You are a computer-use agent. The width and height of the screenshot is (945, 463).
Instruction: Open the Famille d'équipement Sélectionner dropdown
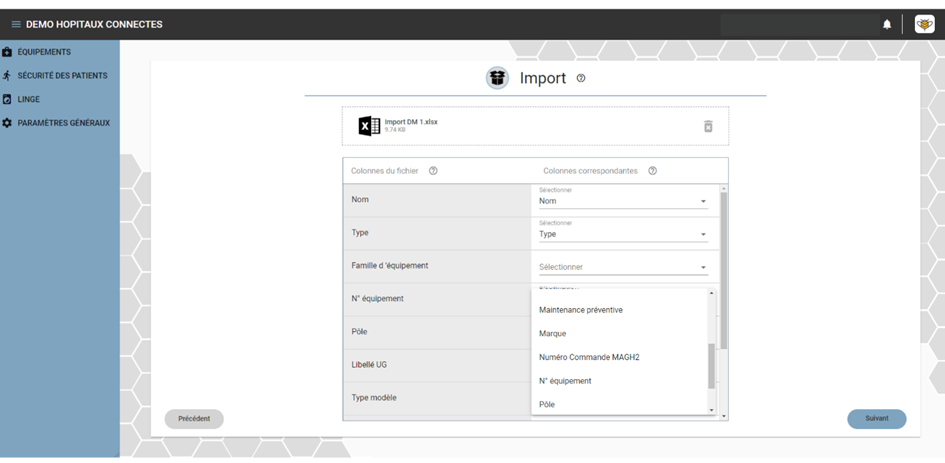tap(623, 267)
